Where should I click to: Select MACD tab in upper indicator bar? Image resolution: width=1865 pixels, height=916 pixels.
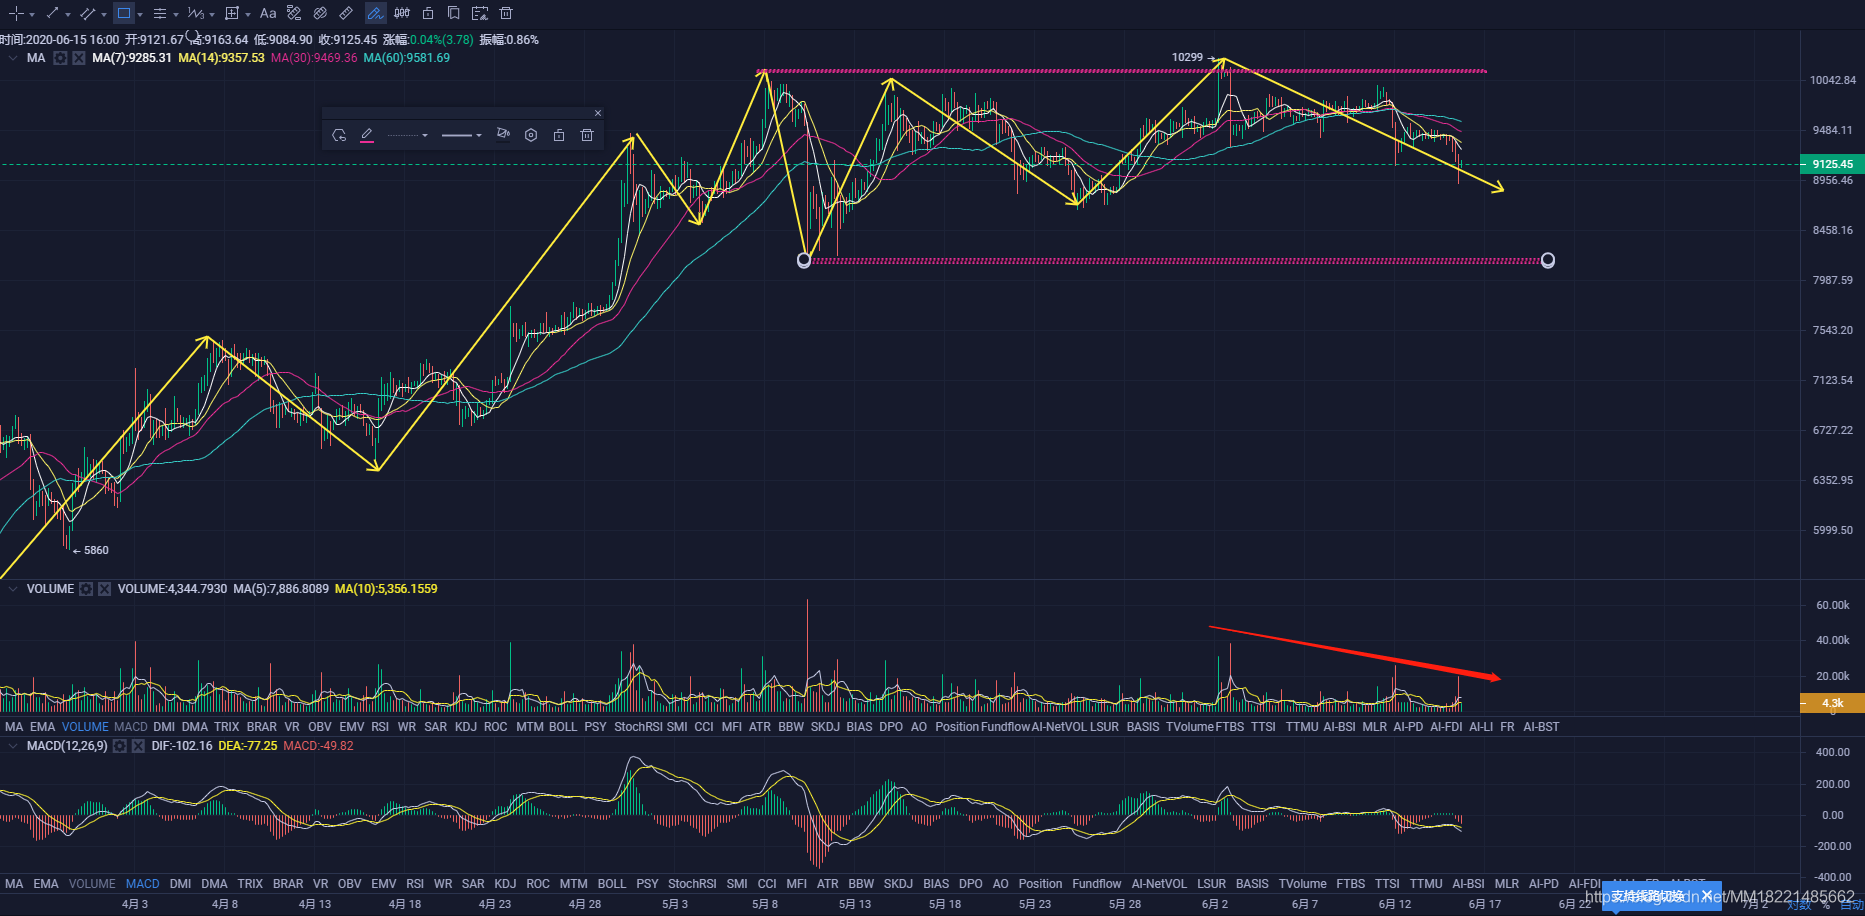(131, 727)
